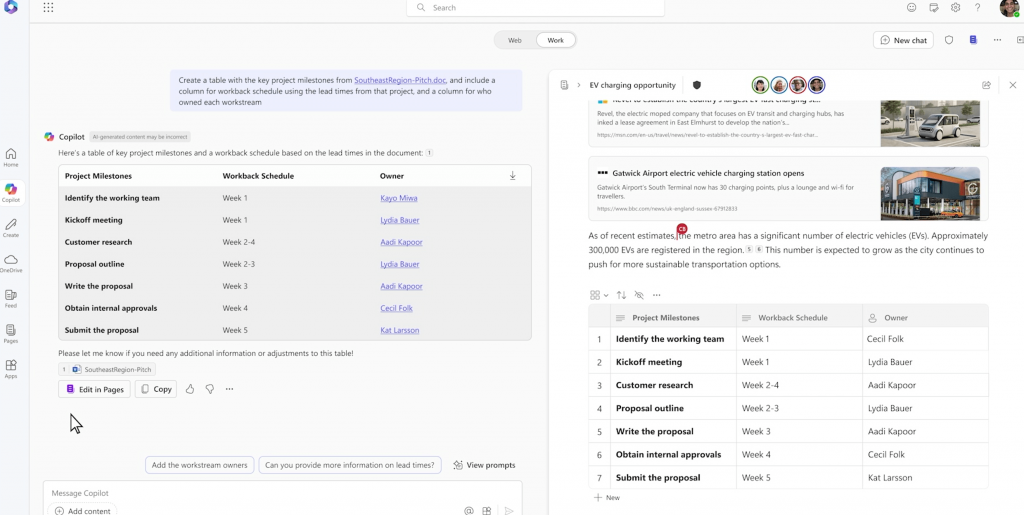Expand the page breadcrumb chevron
Screen dimensions: 1024x515
tap(579, 85)
